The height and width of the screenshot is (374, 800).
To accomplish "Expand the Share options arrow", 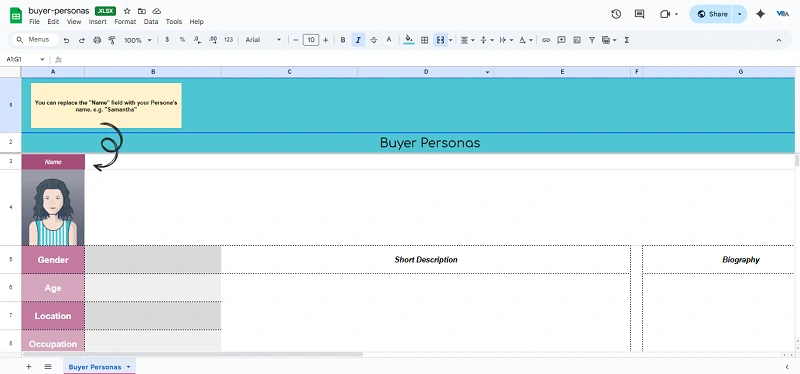I will pos(740,14).
